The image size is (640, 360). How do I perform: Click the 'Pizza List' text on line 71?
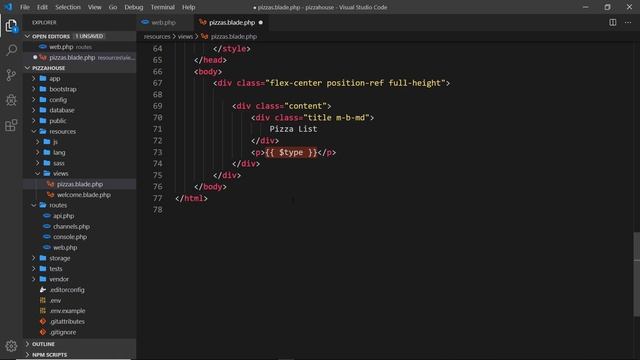pyautogui.click(x=293, y=129)
